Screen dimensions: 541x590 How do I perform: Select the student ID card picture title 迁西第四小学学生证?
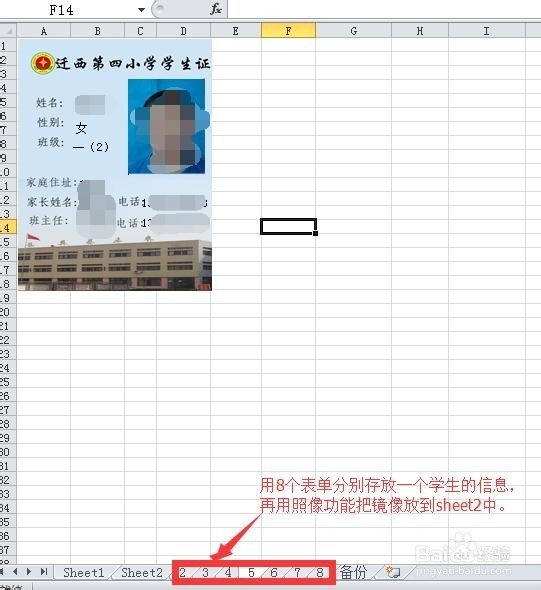[x=133, y=63]
